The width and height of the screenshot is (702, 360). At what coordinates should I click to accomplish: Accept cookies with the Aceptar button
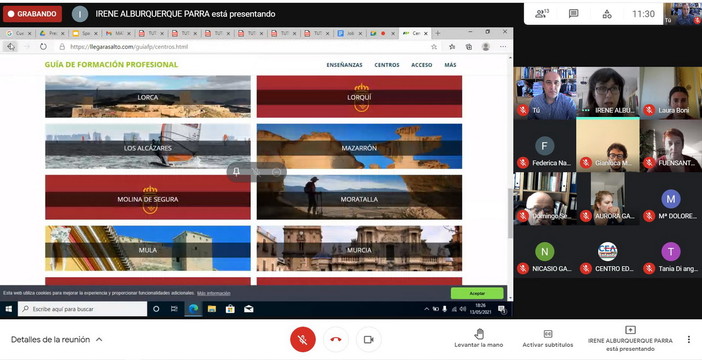click(477, 293)
